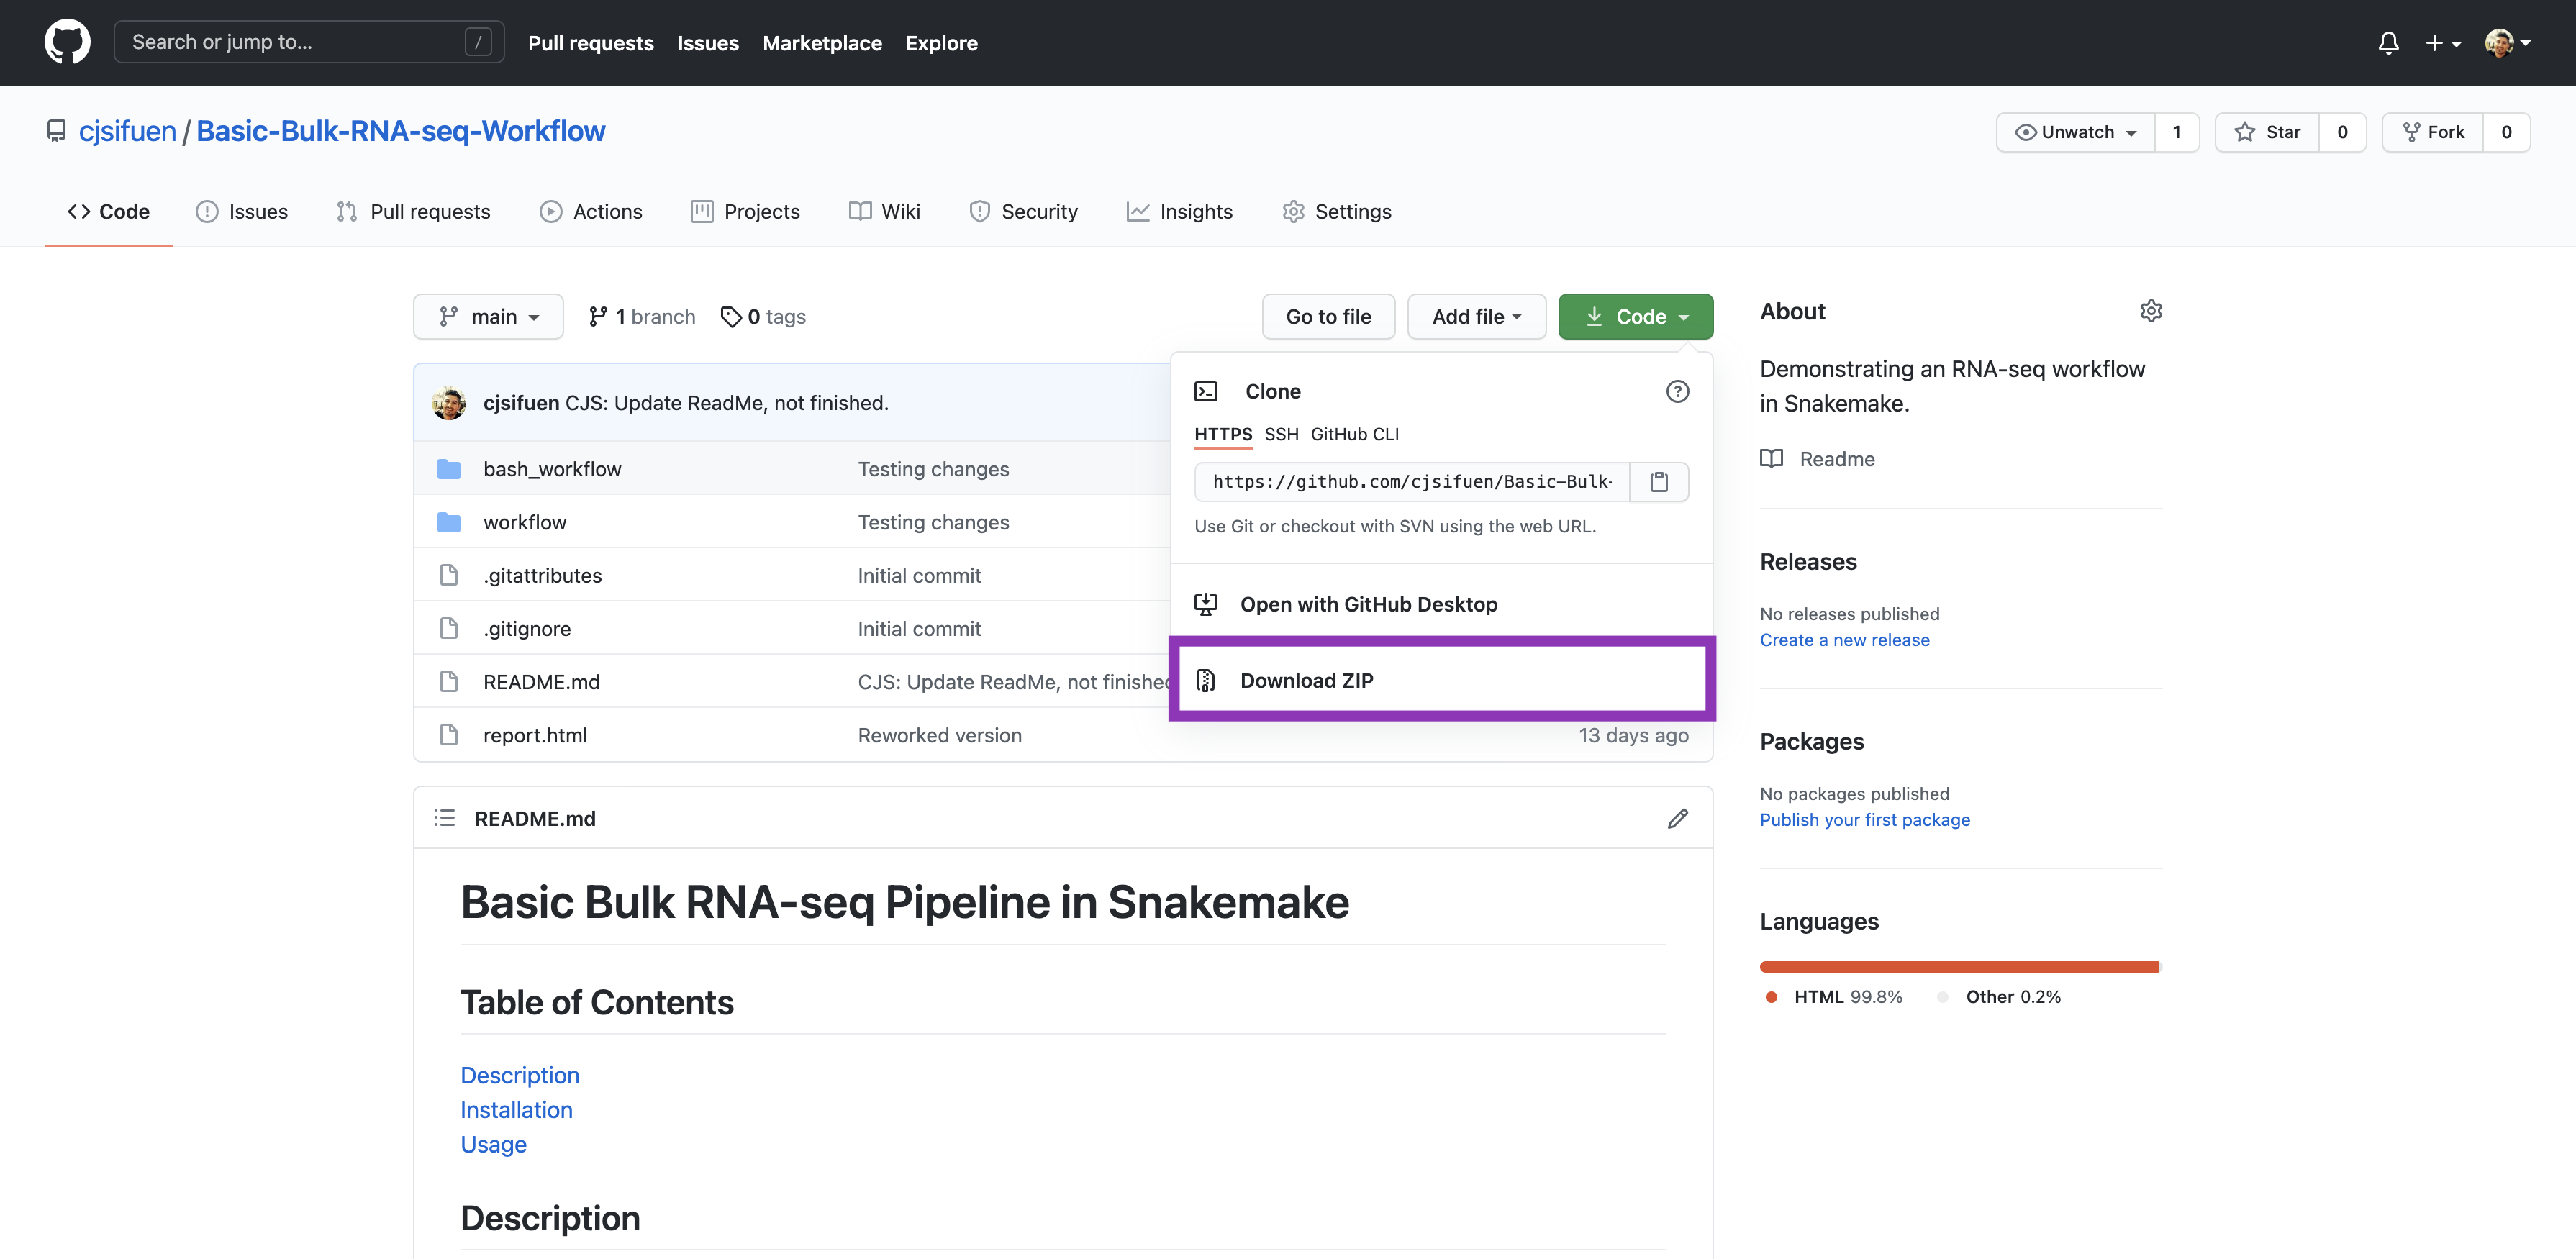This screenshot has height=1259, width=2576.
Task: Open Explore in the top navbar
Action: tap(941, 43)
